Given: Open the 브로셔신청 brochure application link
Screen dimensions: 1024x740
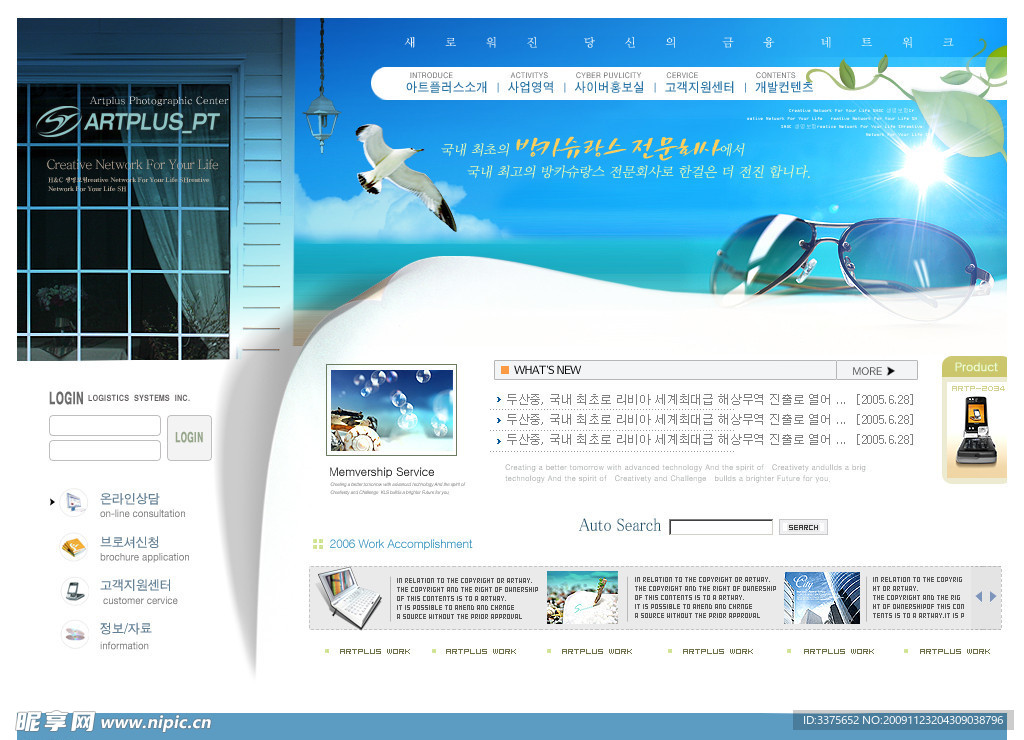Looking at the screenshot, I should (144, 549).
